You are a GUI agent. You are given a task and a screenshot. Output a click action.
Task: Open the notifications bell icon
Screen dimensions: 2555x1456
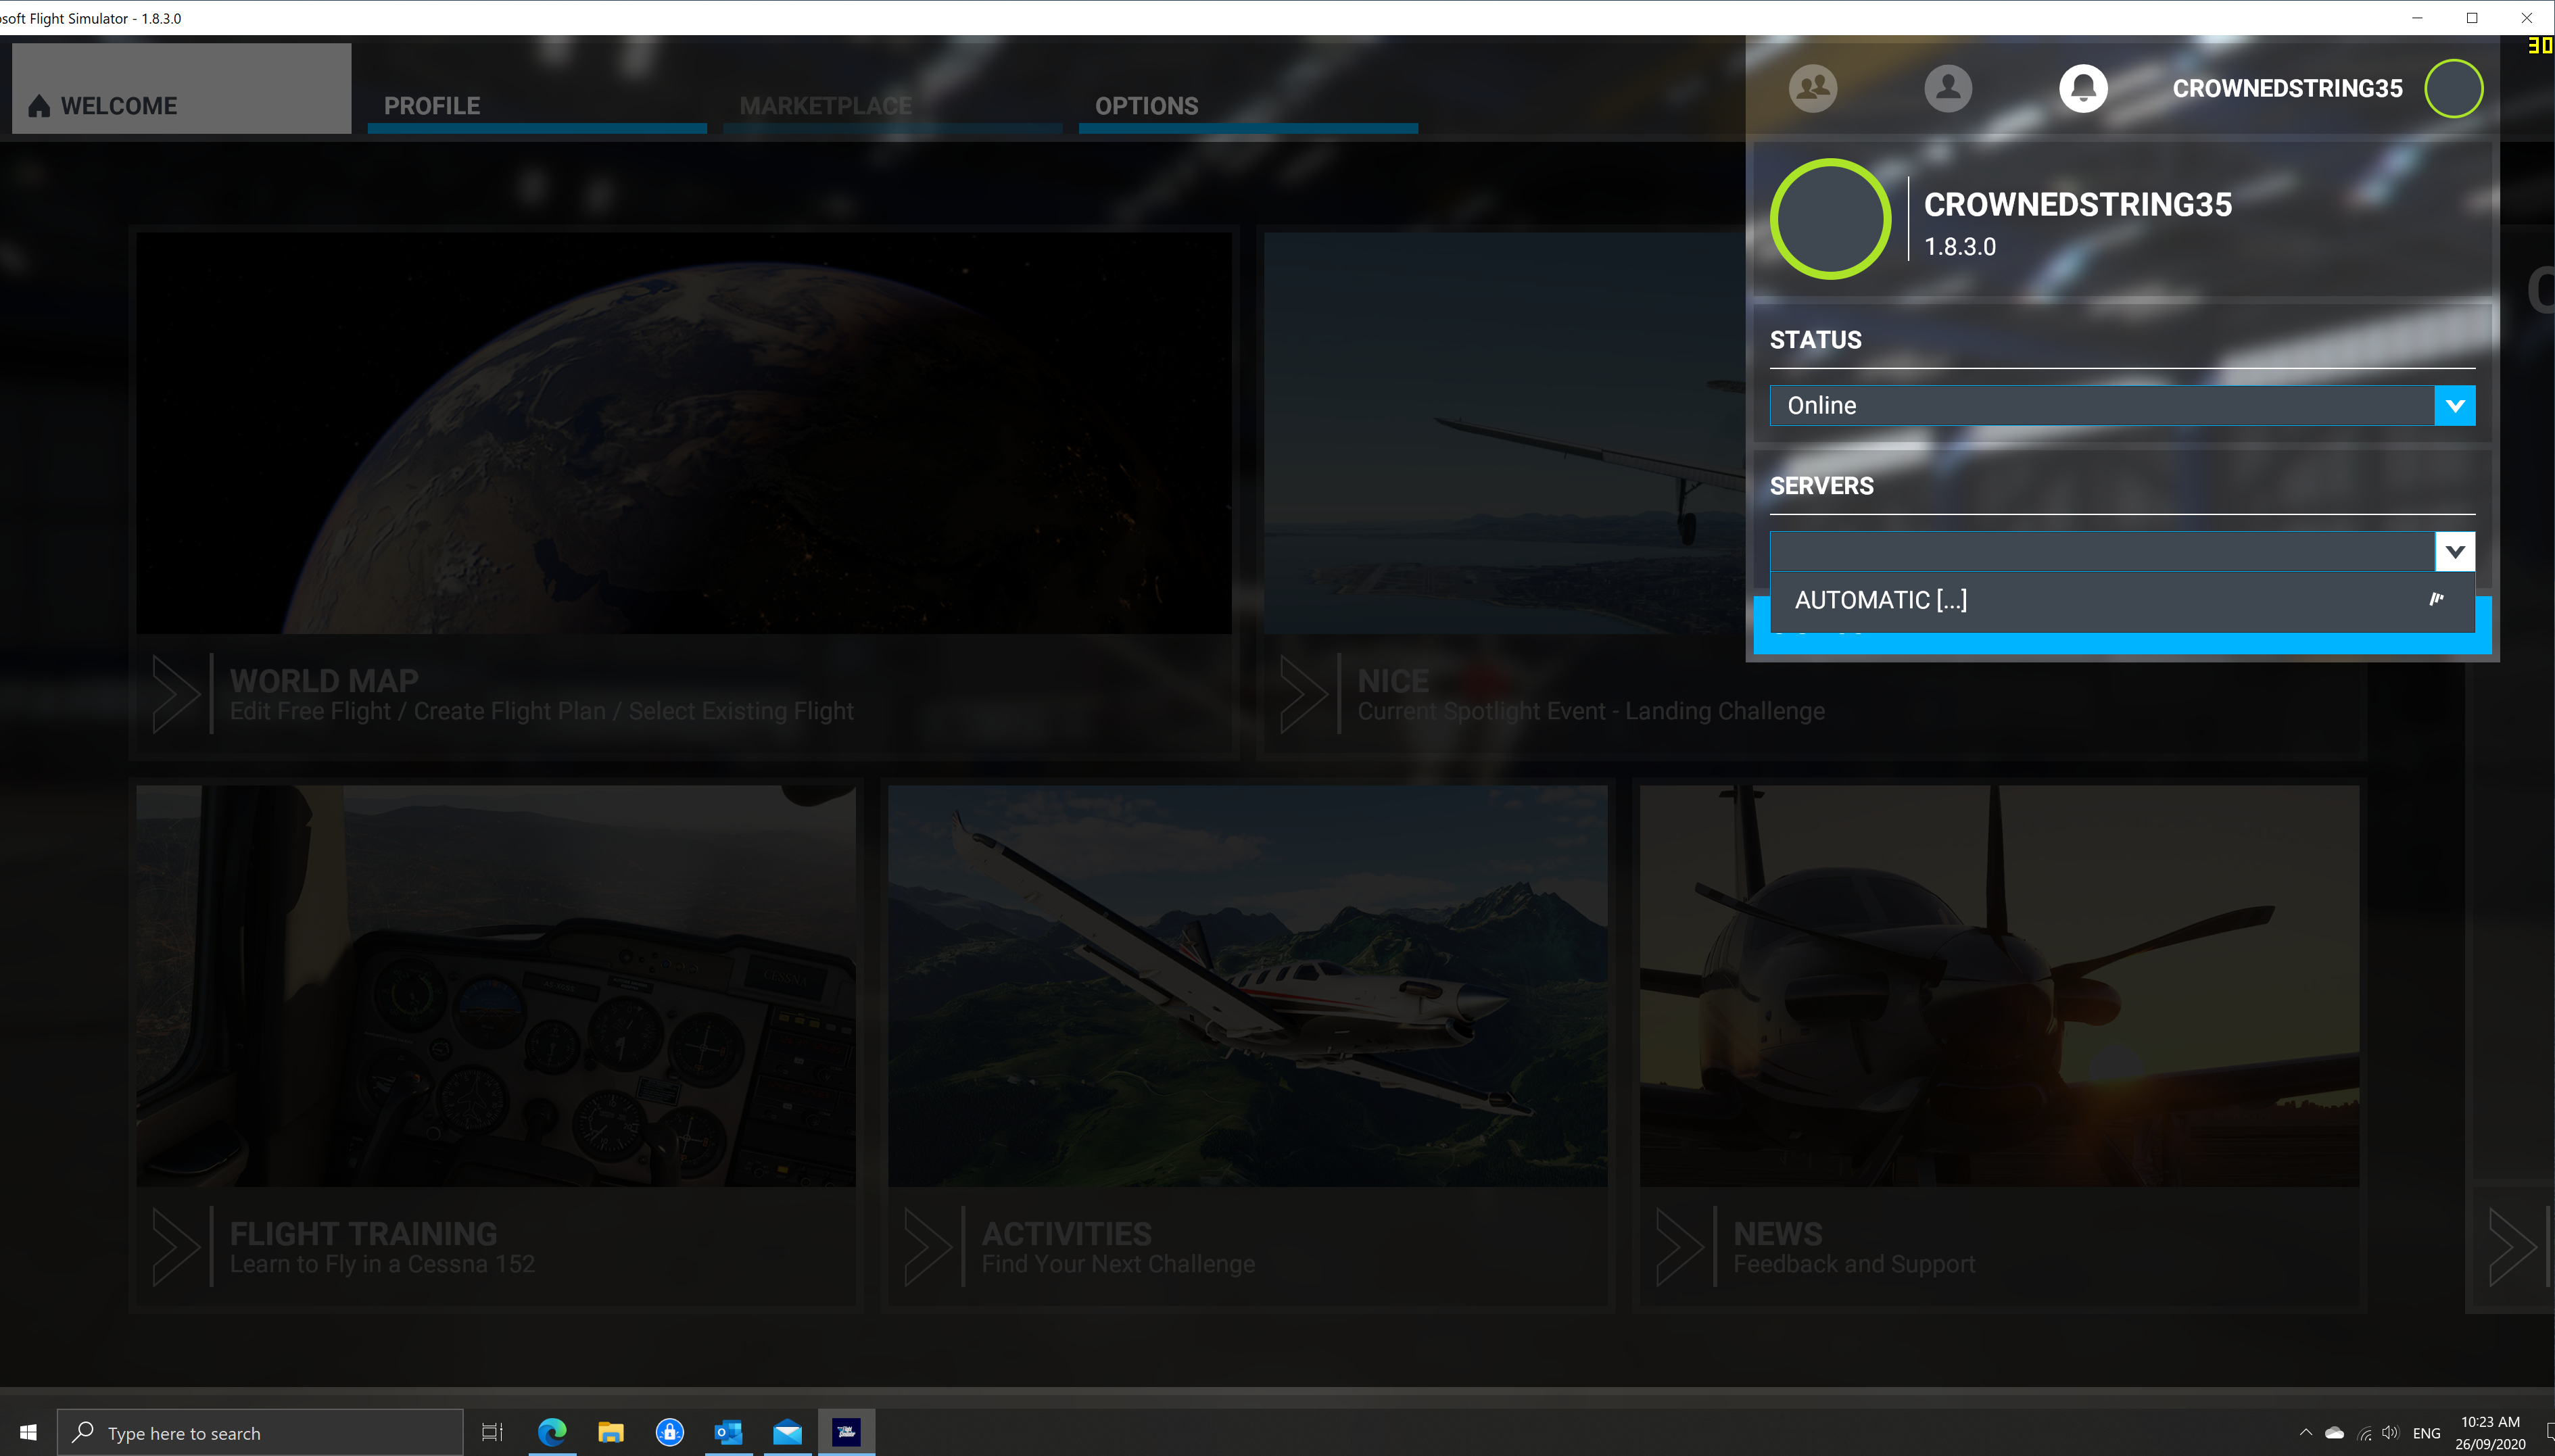[2083, 88]
